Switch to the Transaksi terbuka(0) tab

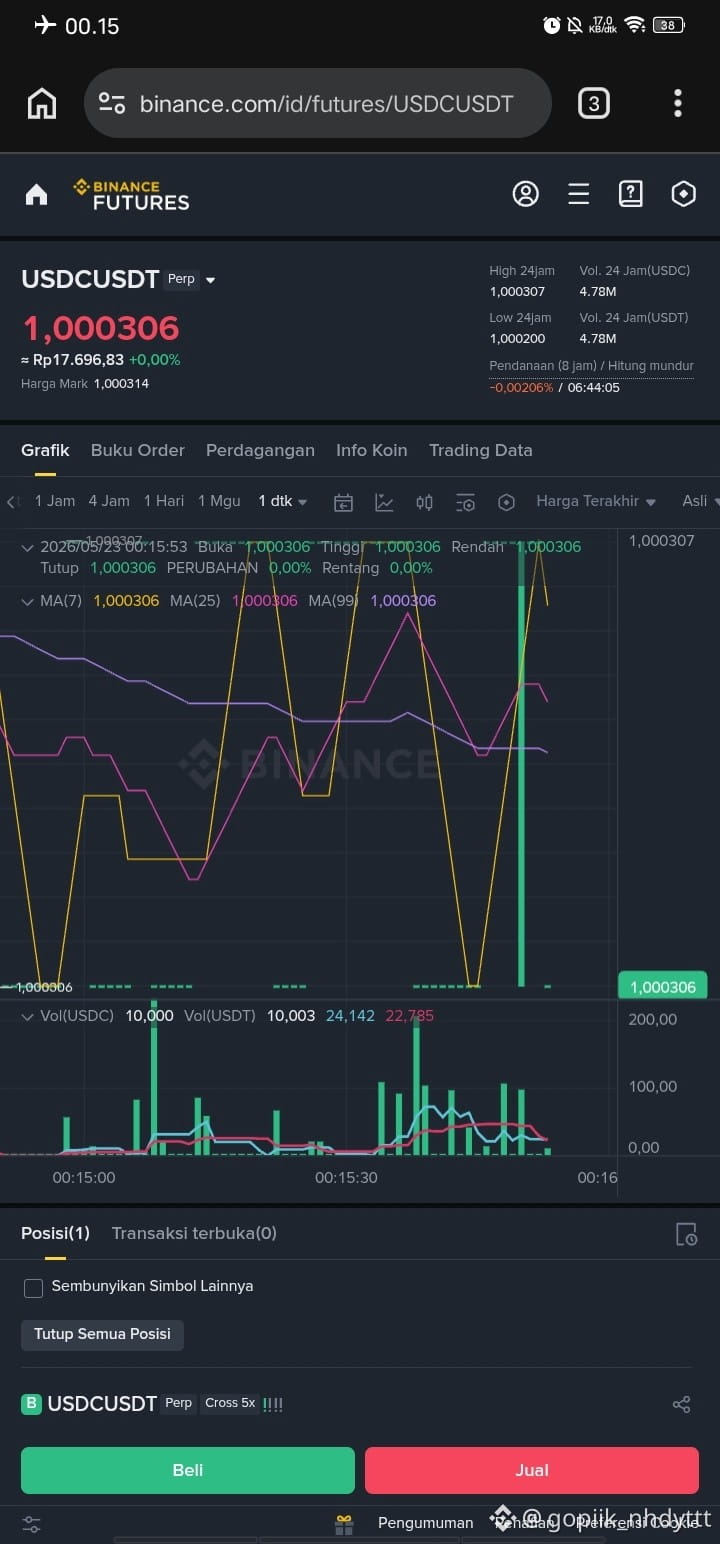(194, 1233)
